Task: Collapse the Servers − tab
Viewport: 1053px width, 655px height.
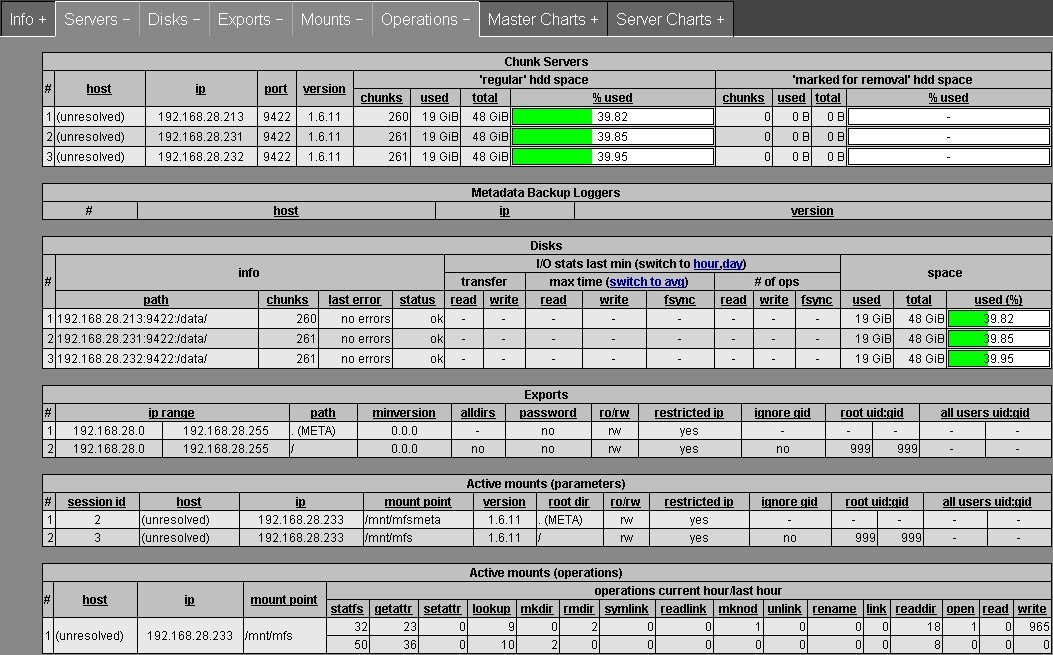Action: [97, 19]
